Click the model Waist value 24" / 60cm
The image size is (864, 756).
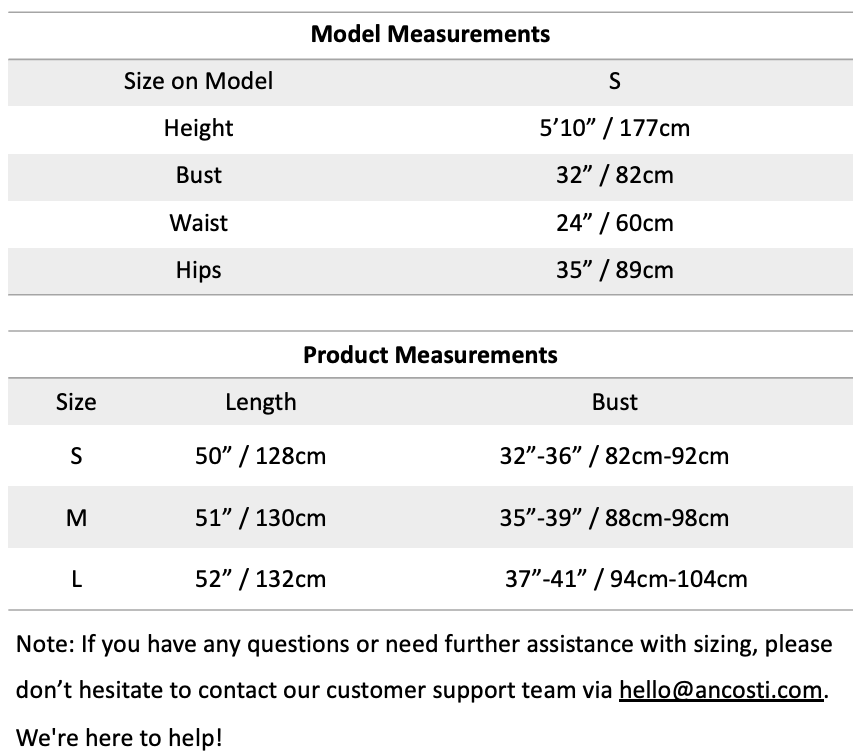pos(614,222)
